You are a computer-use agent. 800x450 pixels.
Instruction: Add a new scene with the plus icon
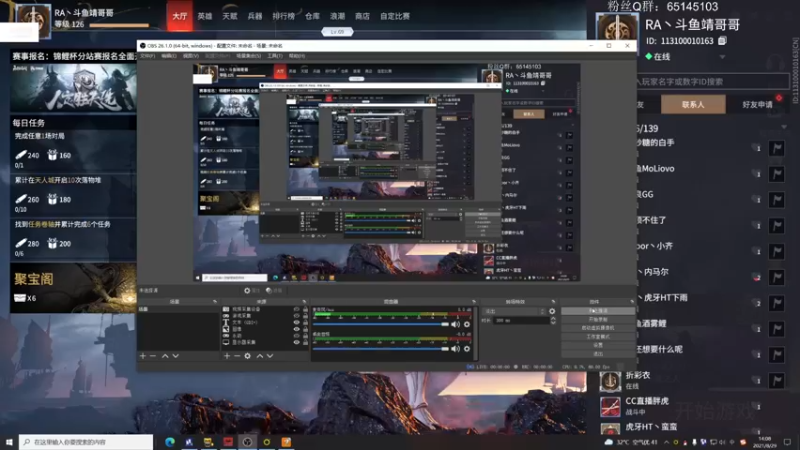143,356
